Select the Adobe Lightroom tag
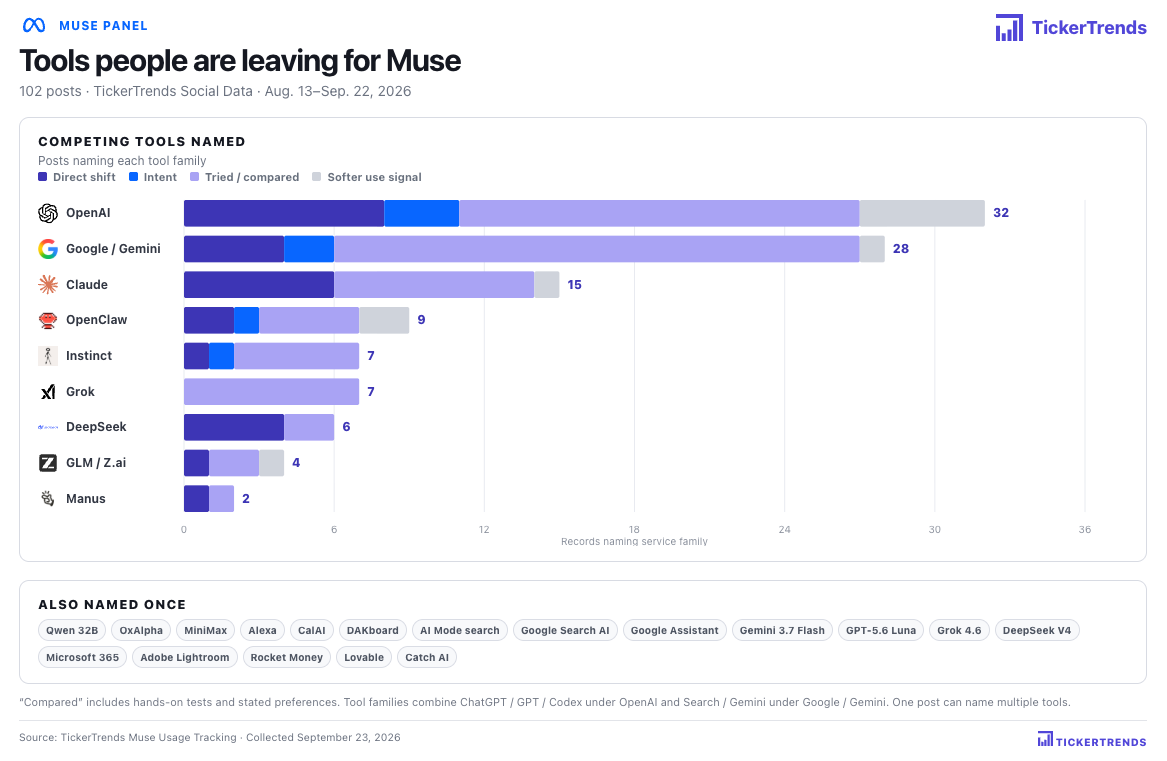 click(185, 657)
